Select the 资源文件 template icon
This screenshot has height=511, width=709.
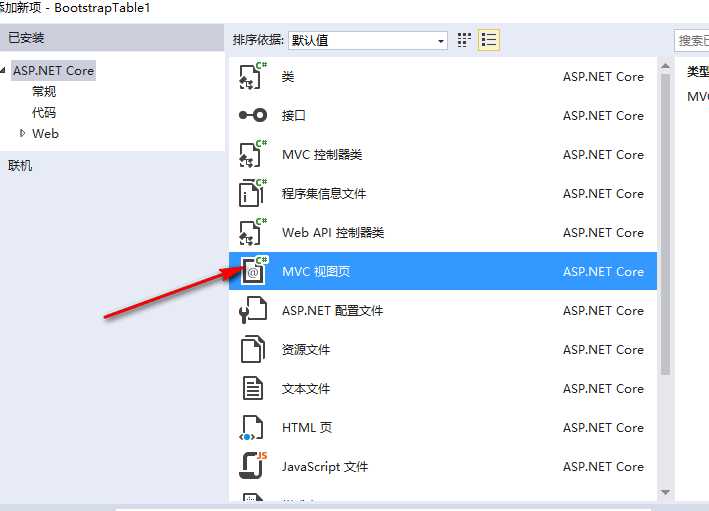pos(253,349)
